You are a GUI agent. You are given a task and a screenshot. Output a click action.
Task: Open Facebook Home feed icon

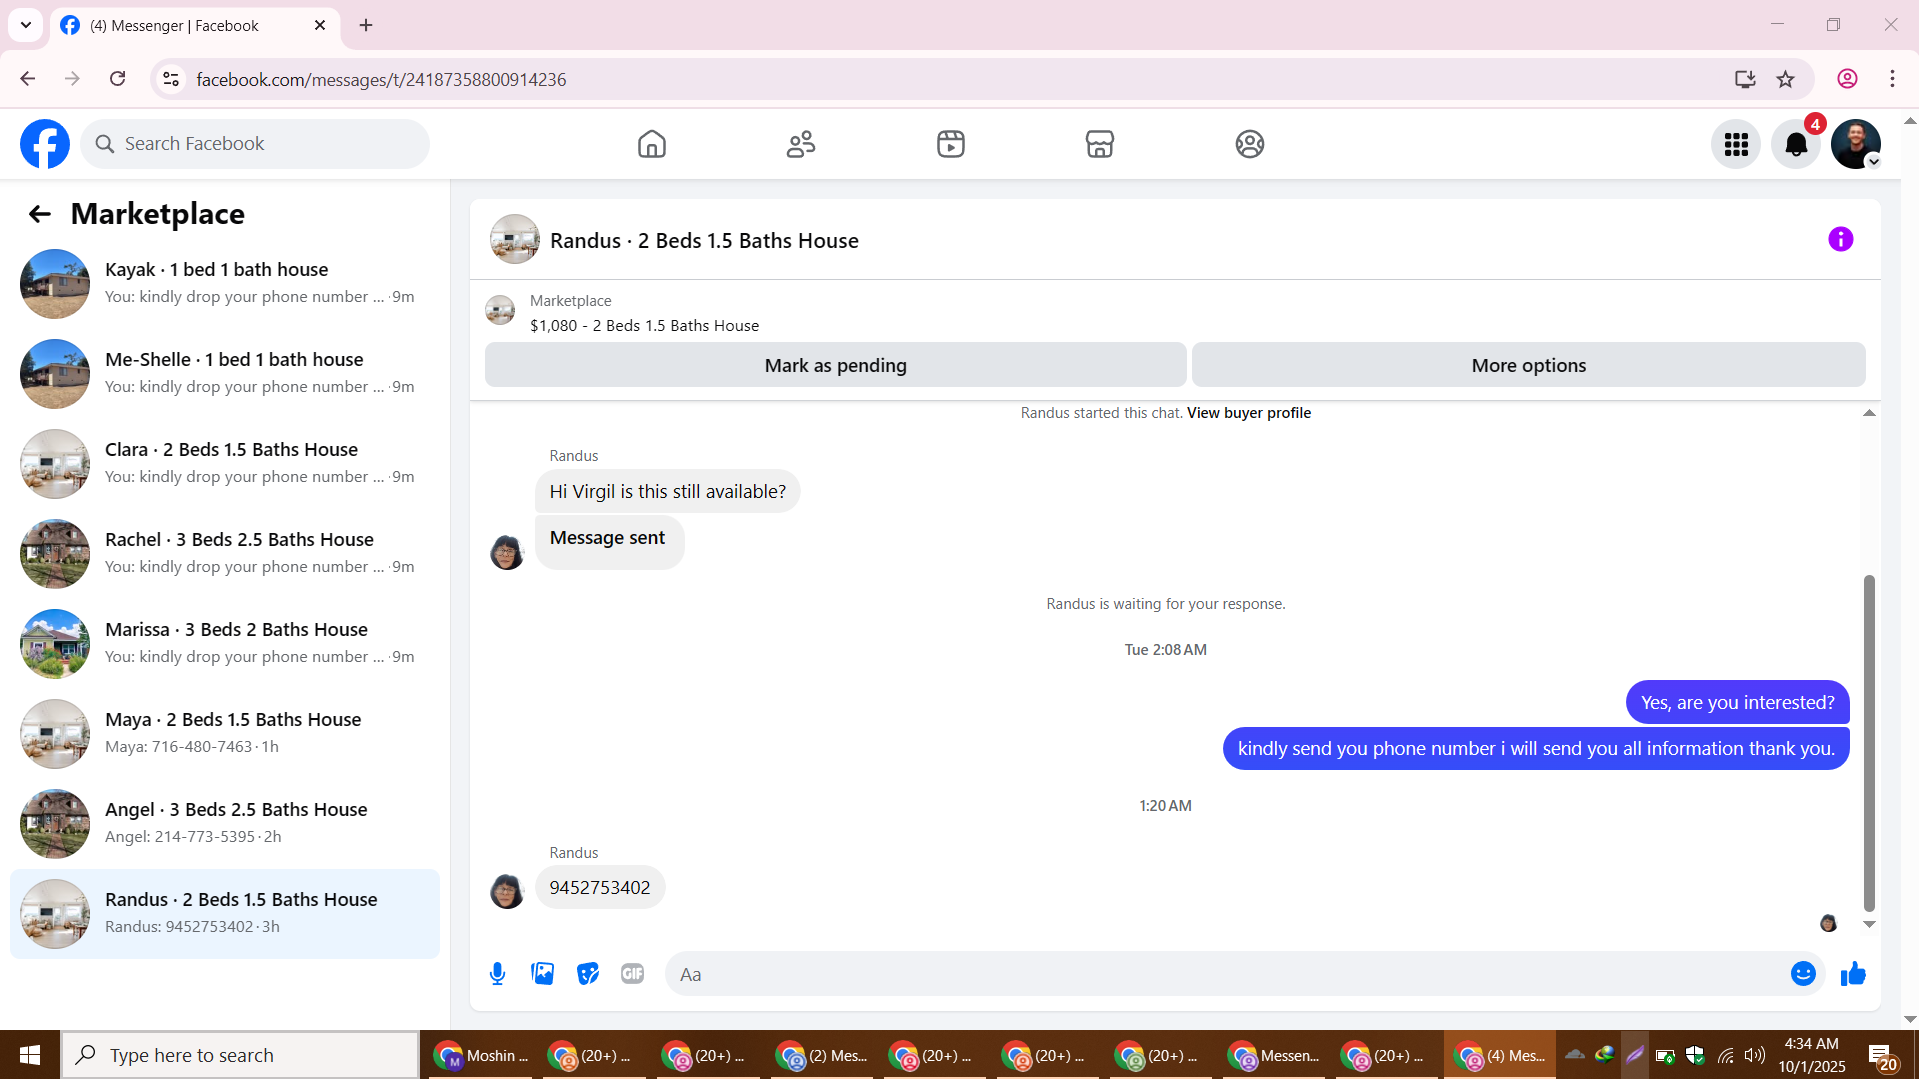(x=652, y=144)
